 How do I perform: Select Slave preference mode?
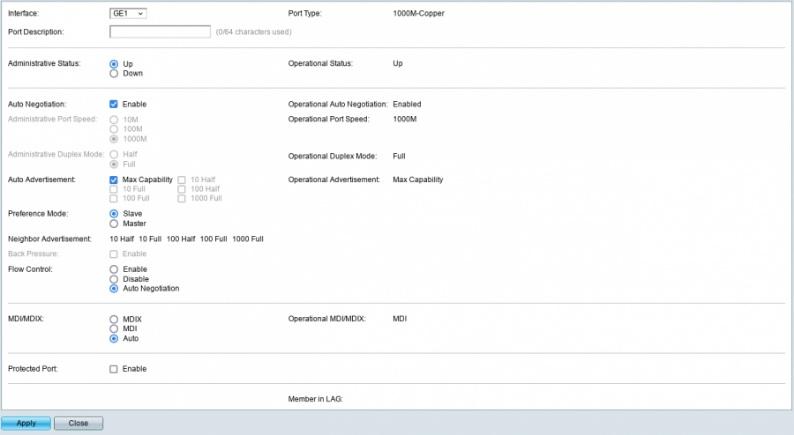[114, 213]
